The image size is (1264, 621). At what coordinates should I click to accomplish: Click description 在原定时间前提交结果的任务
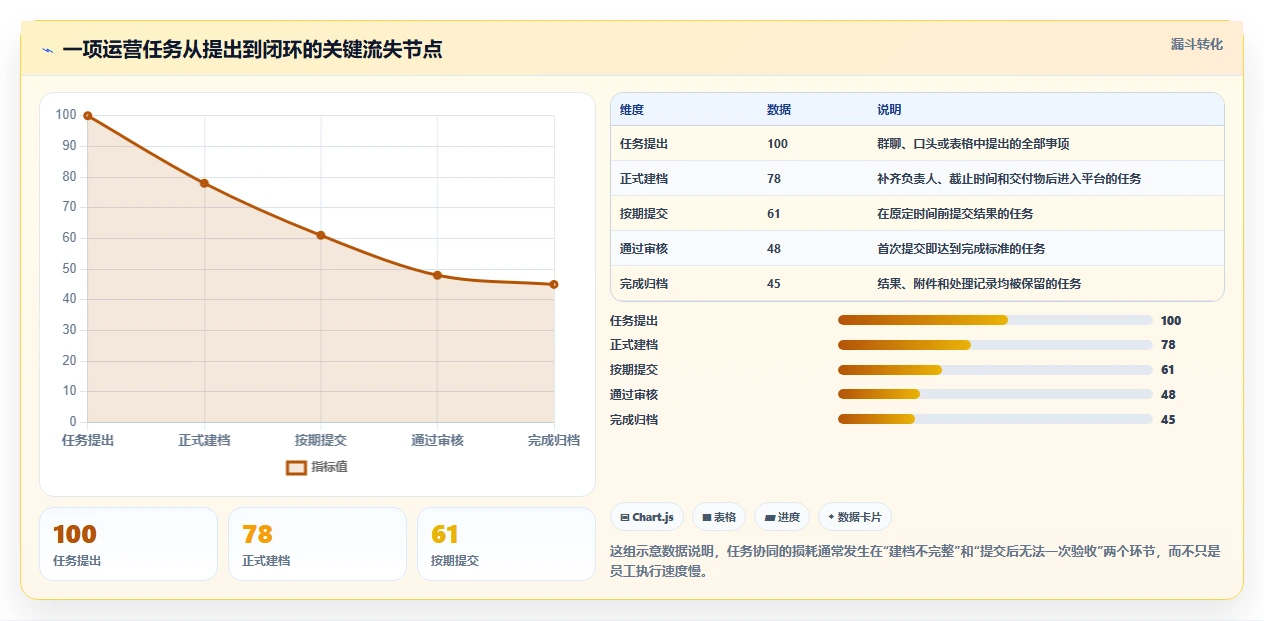tap(955, 214)
